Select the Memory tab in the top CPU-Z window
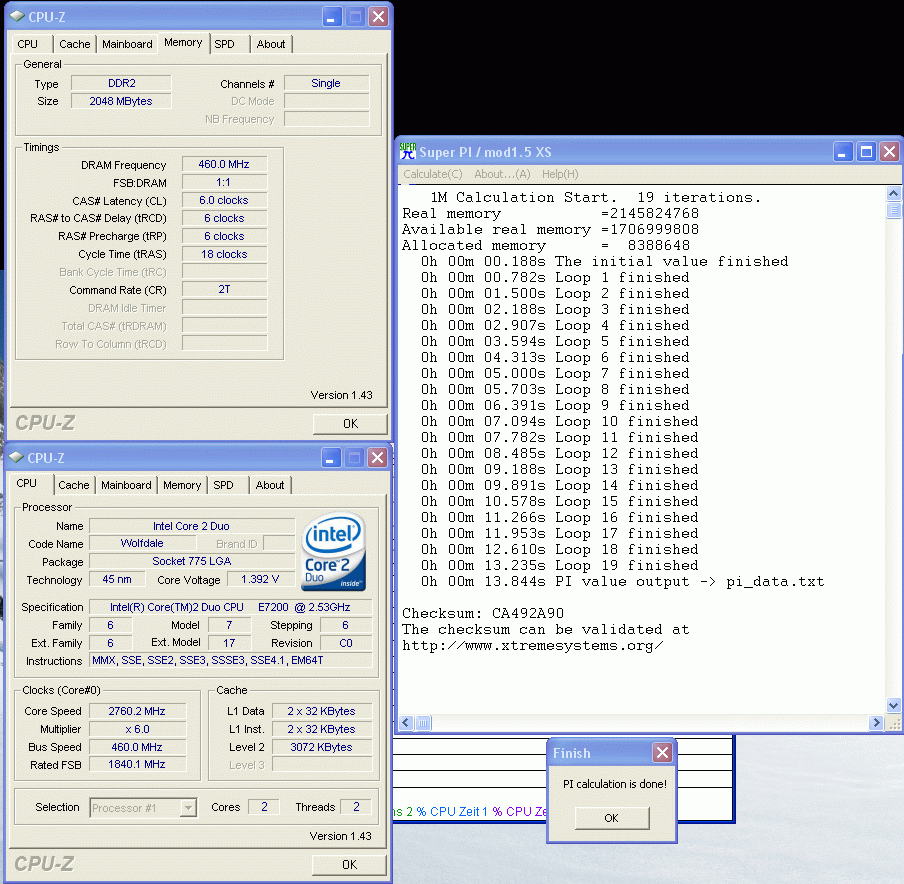Viewport: 904px width, 884px height. 183,43
